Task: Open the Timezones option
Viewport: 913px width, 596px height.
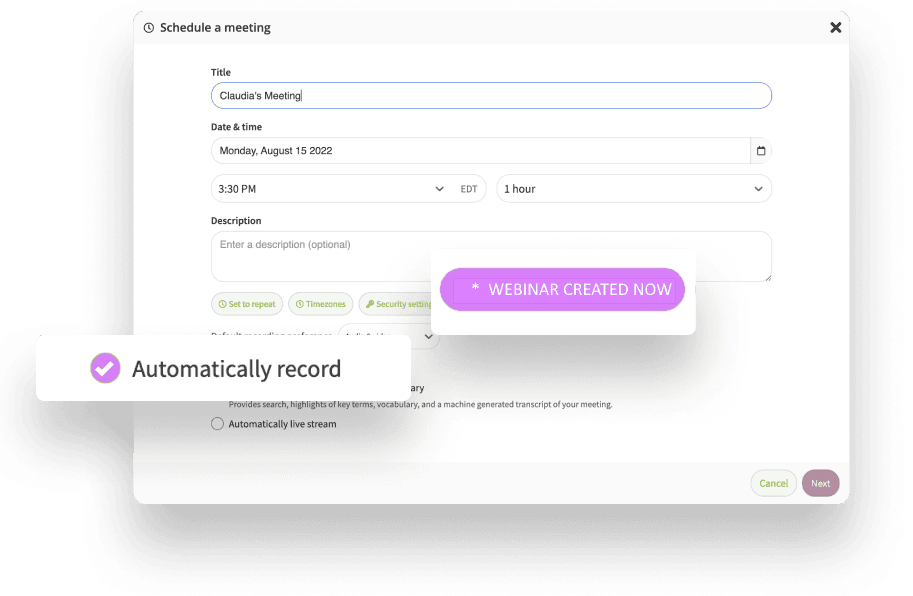Action: [320, 304]
